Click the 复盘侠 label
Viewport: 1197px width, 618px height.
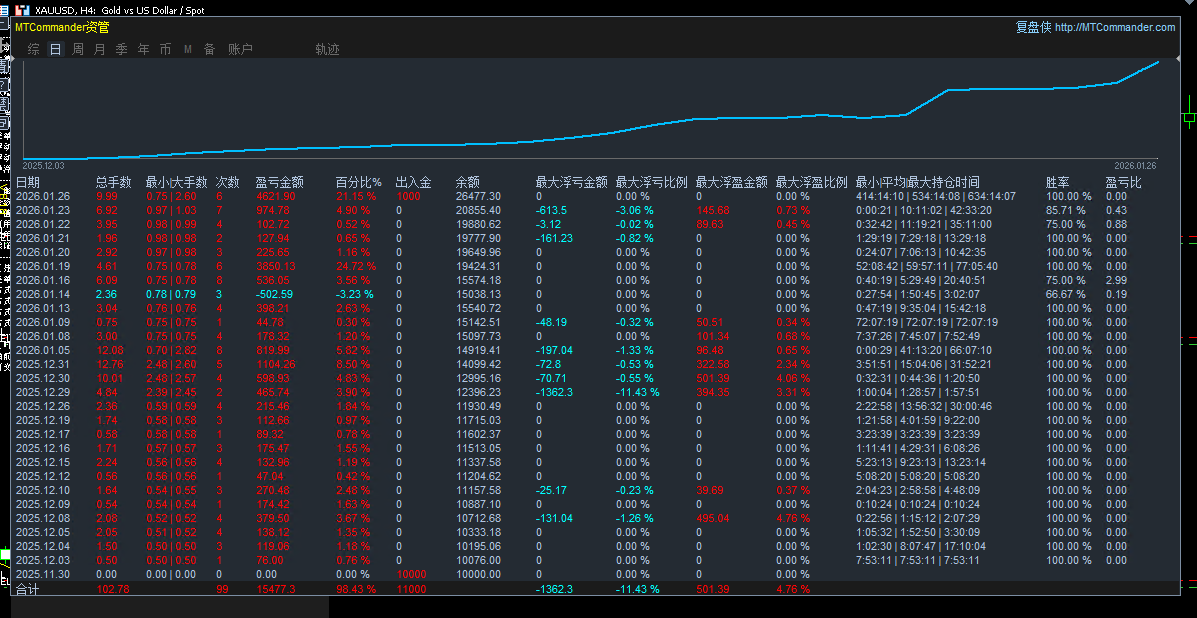(1033, 27)
